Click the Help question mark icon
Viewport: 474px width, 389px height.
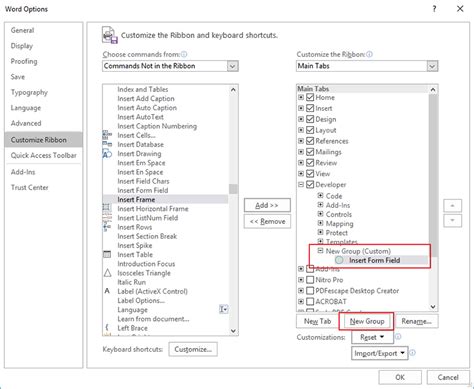coord(434,9)
